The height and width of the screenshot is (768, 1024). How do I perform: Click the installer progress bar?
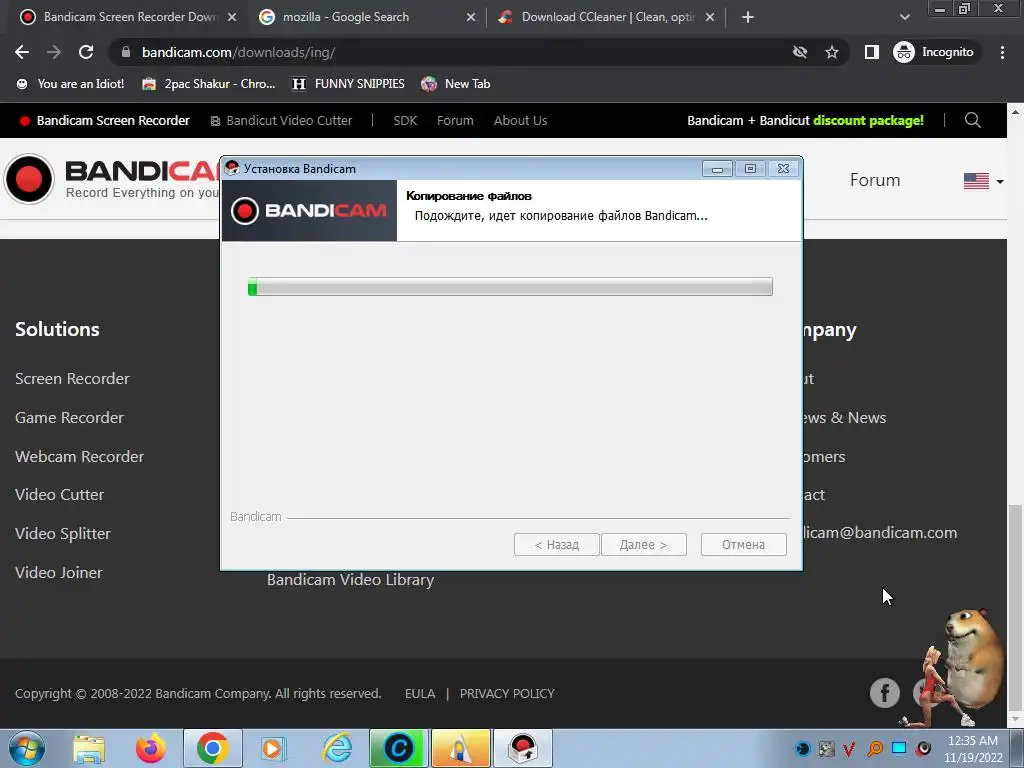click(510, 287)
